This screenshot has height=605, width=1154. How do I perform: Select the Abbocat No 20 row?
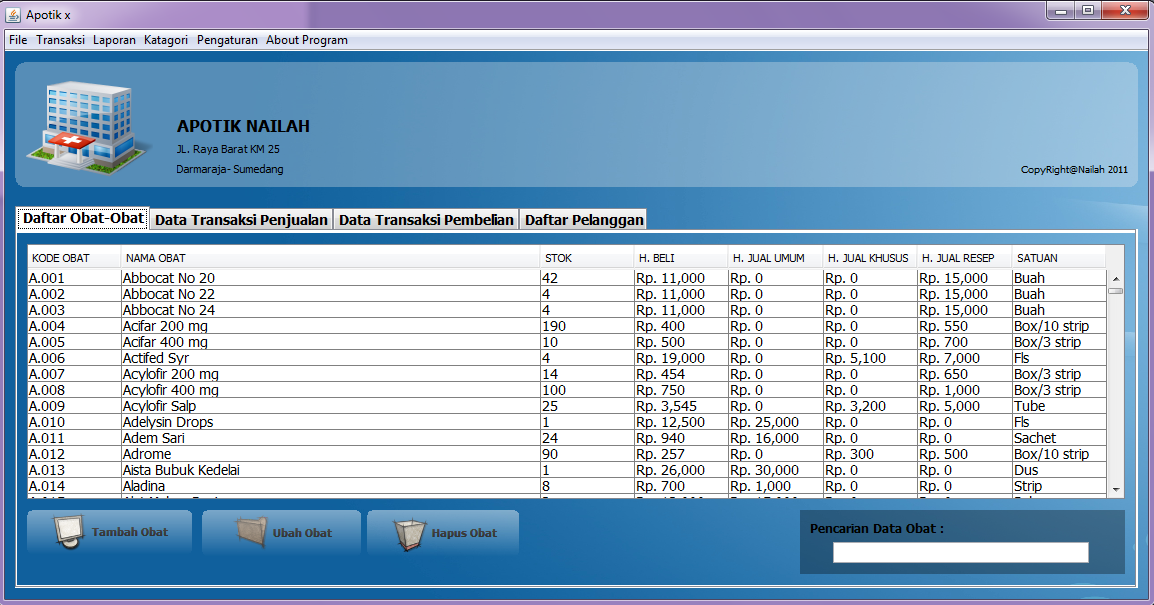tap(567, 278)
